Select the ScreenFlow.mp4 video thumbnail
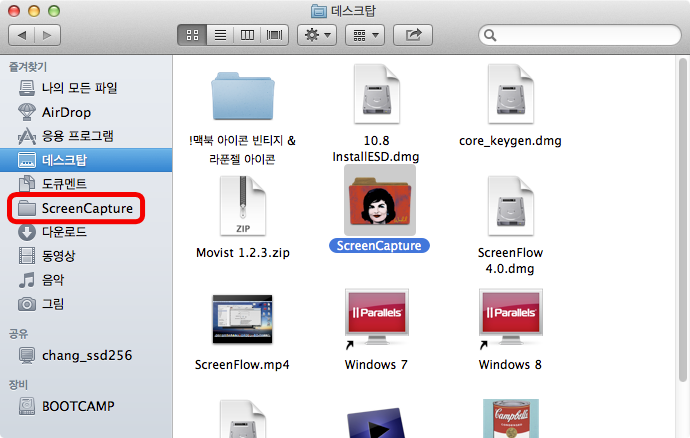The image size is (690, 438). tap(242, 319)
